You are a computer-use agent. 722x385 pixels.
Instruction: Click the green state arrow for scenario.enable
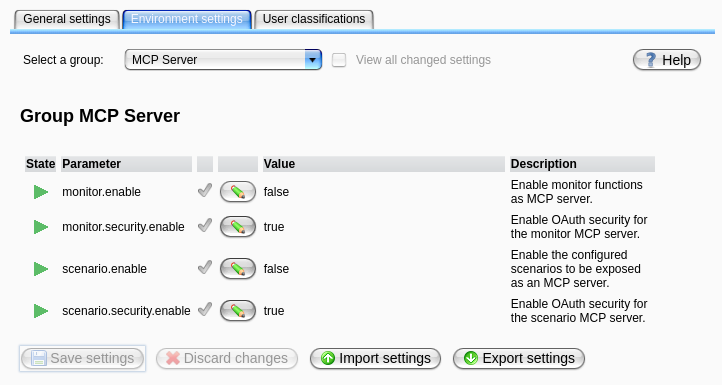(x=41, y=269)
